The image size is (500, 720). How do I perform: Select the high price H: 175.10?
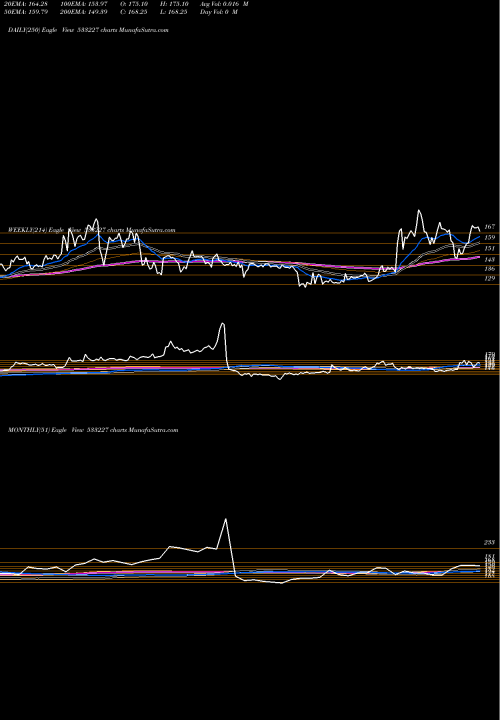(172, 4)
